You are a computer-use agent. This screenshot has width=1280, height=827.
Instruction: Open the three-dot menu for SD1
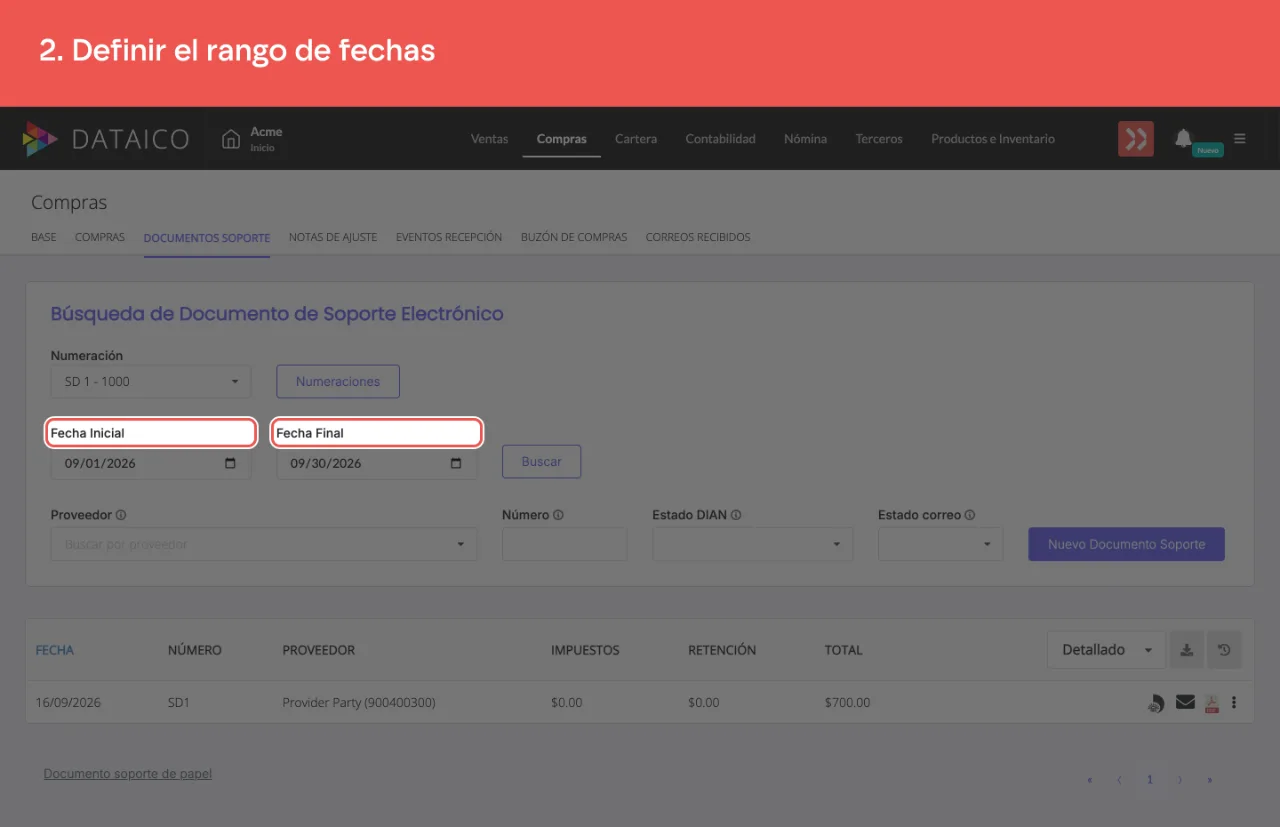click(x=1234, y=702)
